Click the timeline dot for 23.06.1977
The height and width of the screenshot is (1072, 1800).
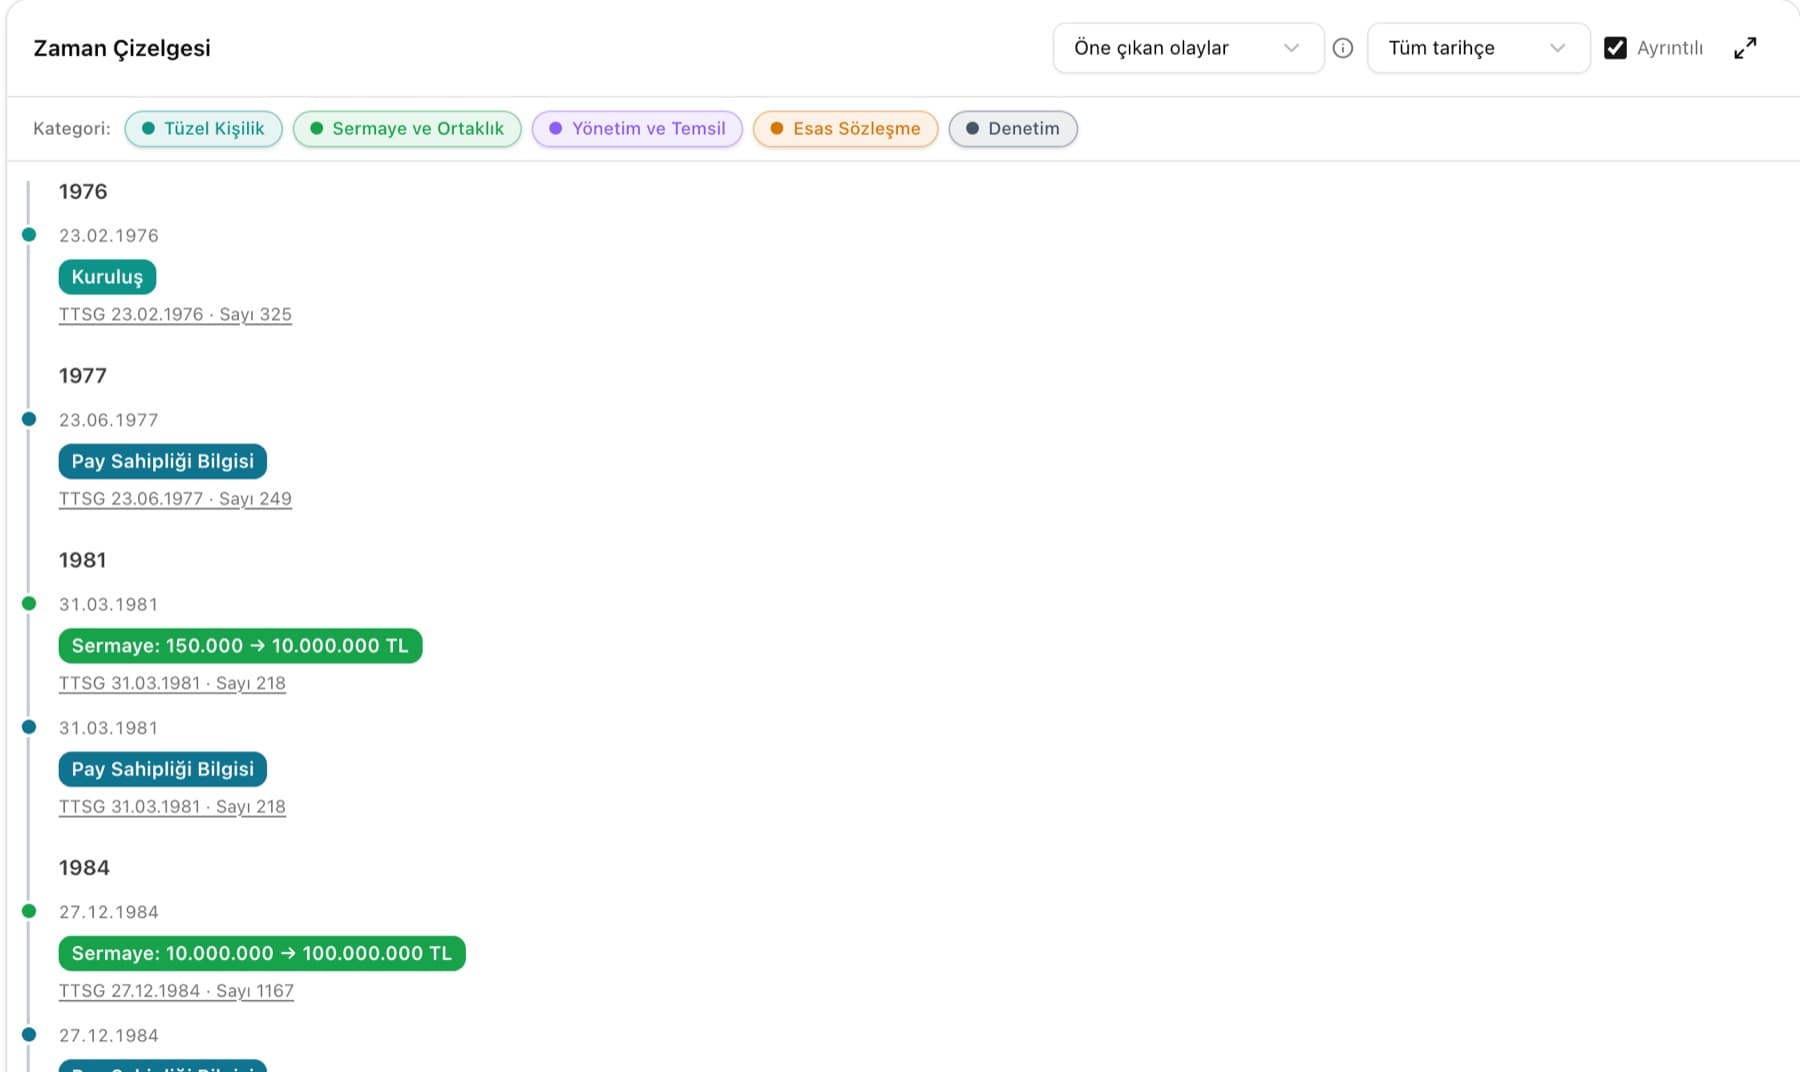coord(29,419)
